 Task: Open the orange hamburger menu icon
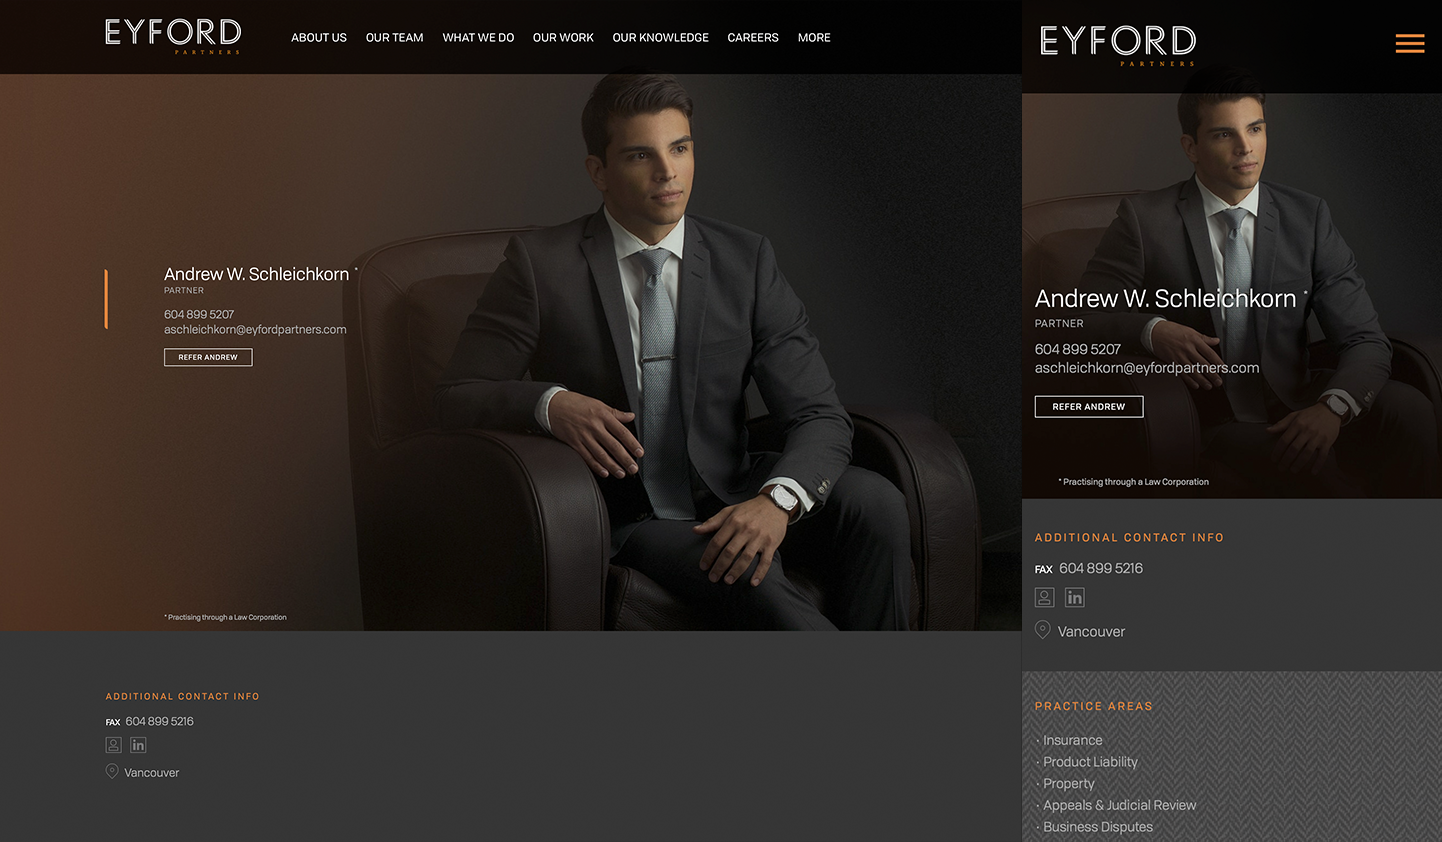(1410, 43)
